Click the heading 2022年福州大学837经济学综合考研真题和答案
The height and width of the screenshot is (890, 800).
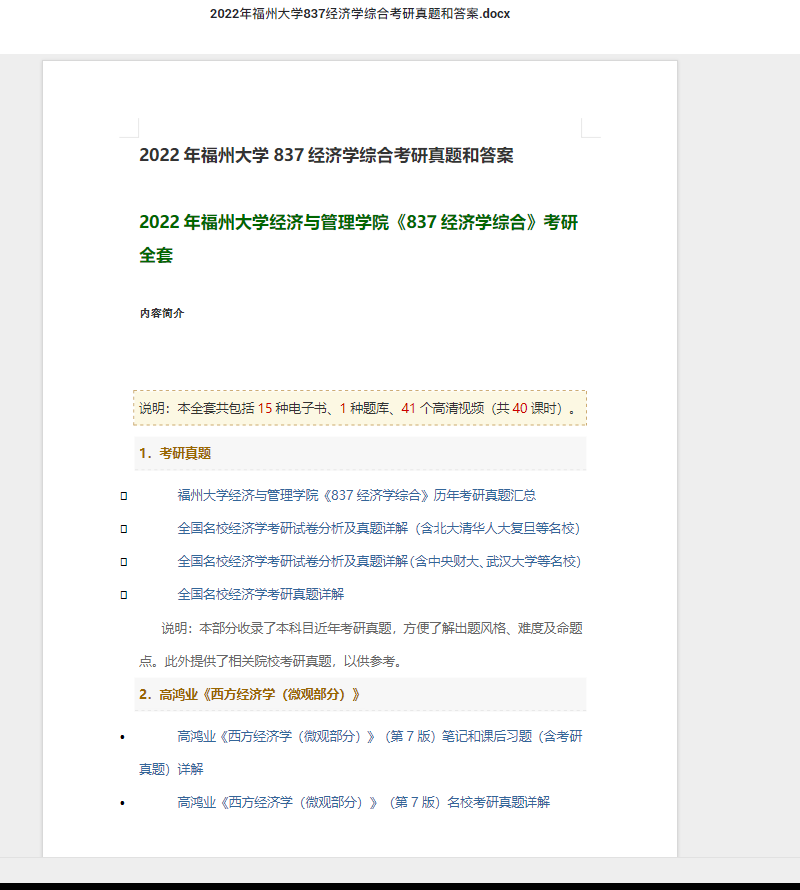pos(326,155)
